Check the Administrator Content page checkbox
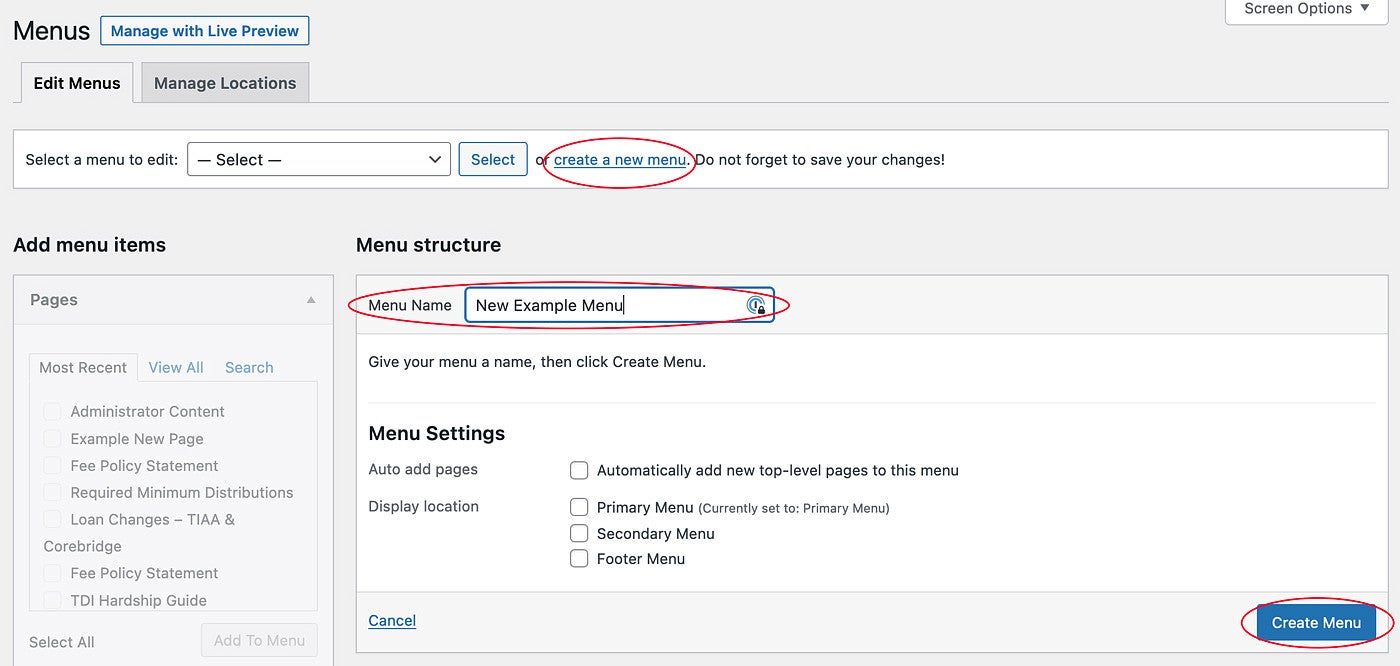 [x=51, y=411]
